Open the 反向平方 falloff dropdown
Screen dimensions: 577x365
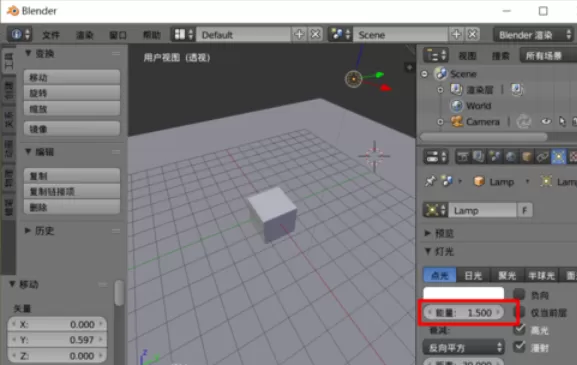point(464,348)
